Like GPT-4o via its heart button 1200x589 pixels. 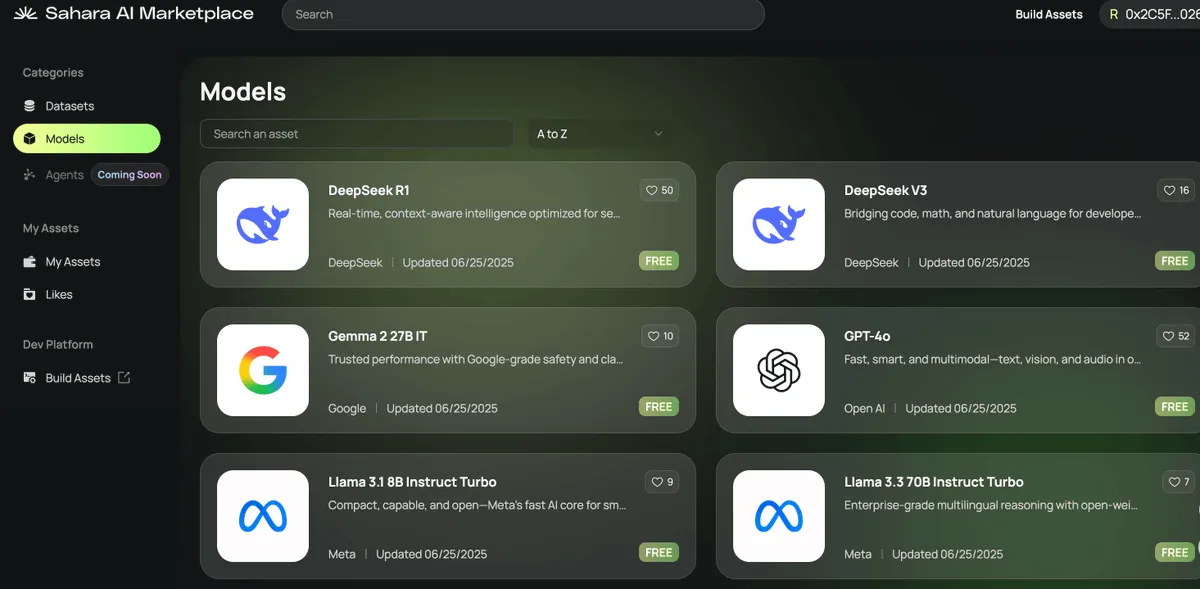click(x=1176, y=336)
